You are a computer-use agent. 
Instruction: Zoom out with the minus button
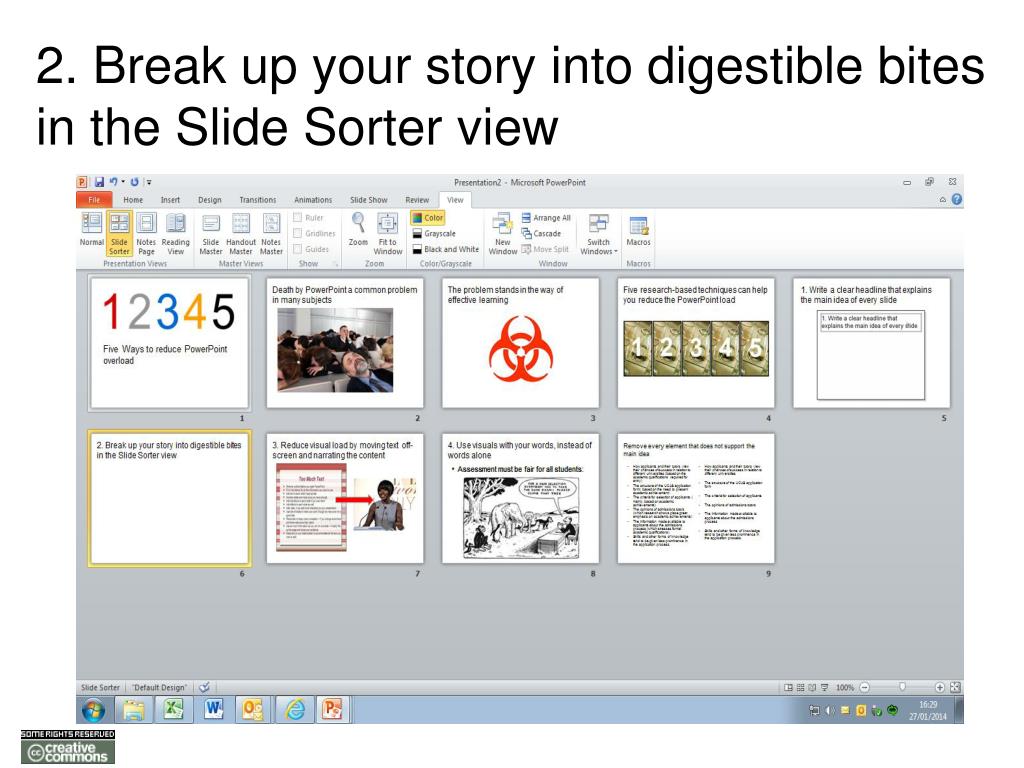865,687
